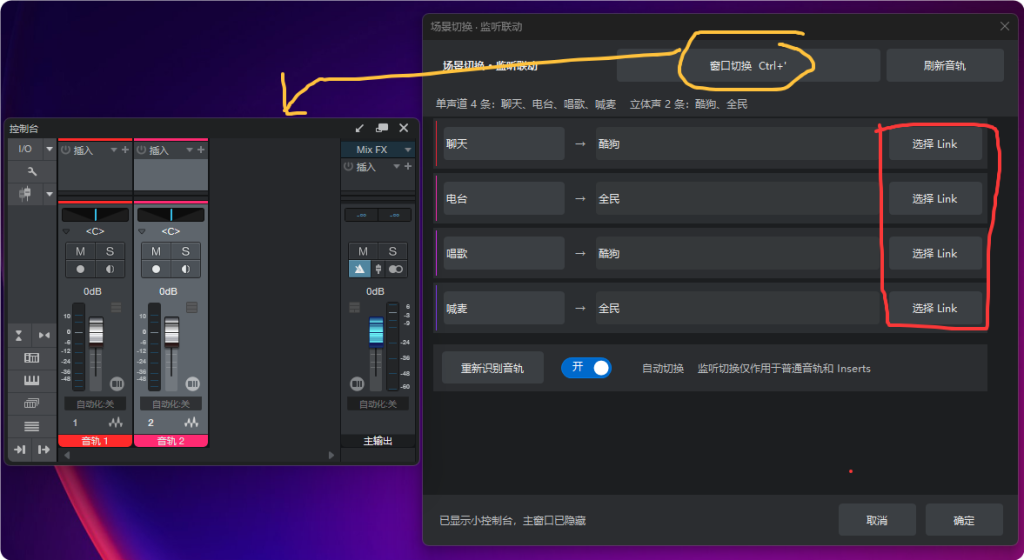Click the 聊天 scene name field
1024x560 pixels.
point(504,144)
